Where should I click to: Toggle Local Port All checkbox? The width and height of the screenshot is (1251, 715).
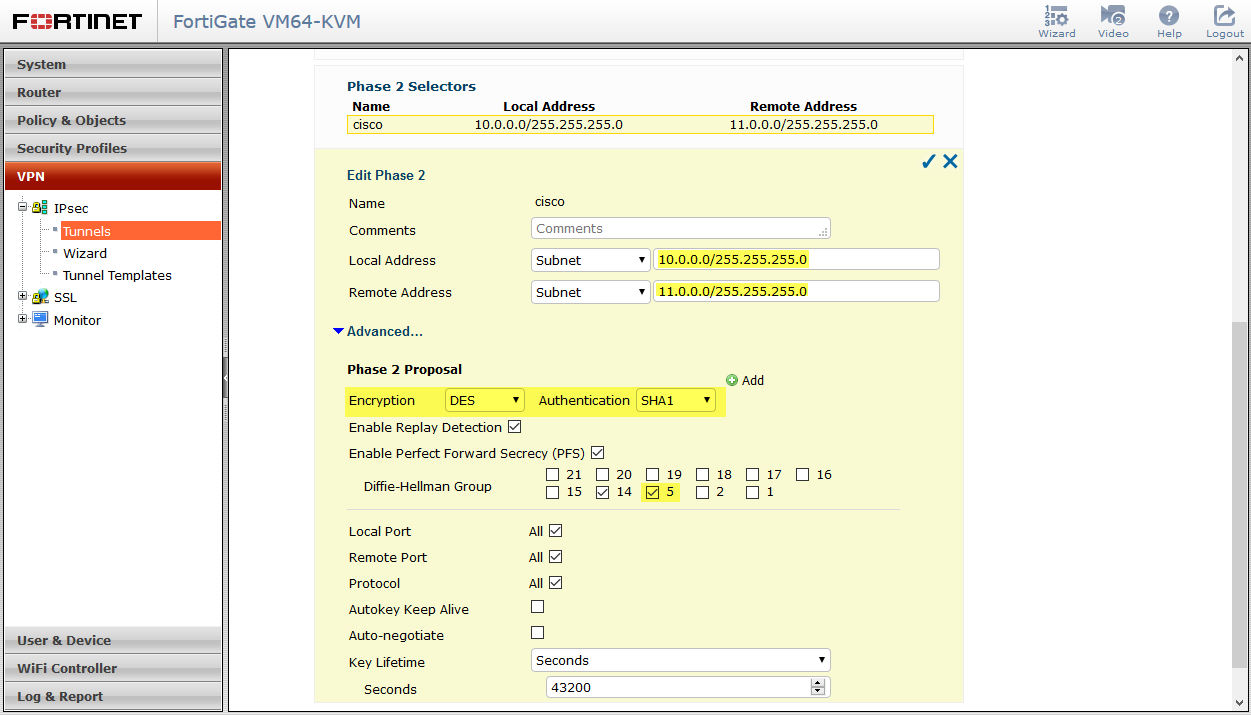coord(556,531)
